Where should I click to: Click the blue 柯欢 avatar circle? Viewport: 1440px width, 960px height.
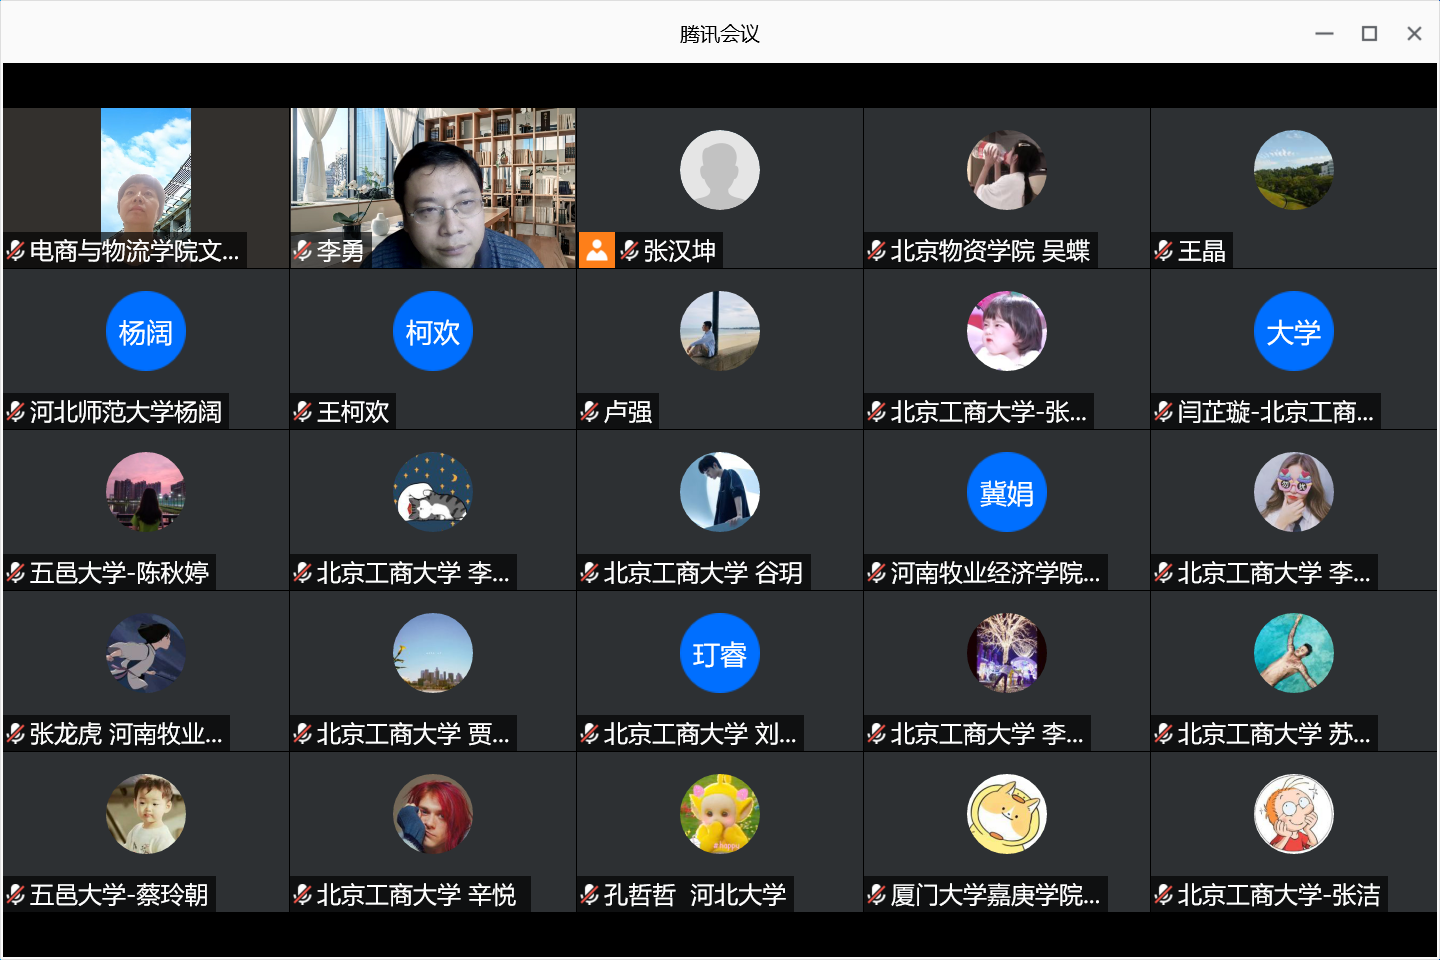point(433,332)
